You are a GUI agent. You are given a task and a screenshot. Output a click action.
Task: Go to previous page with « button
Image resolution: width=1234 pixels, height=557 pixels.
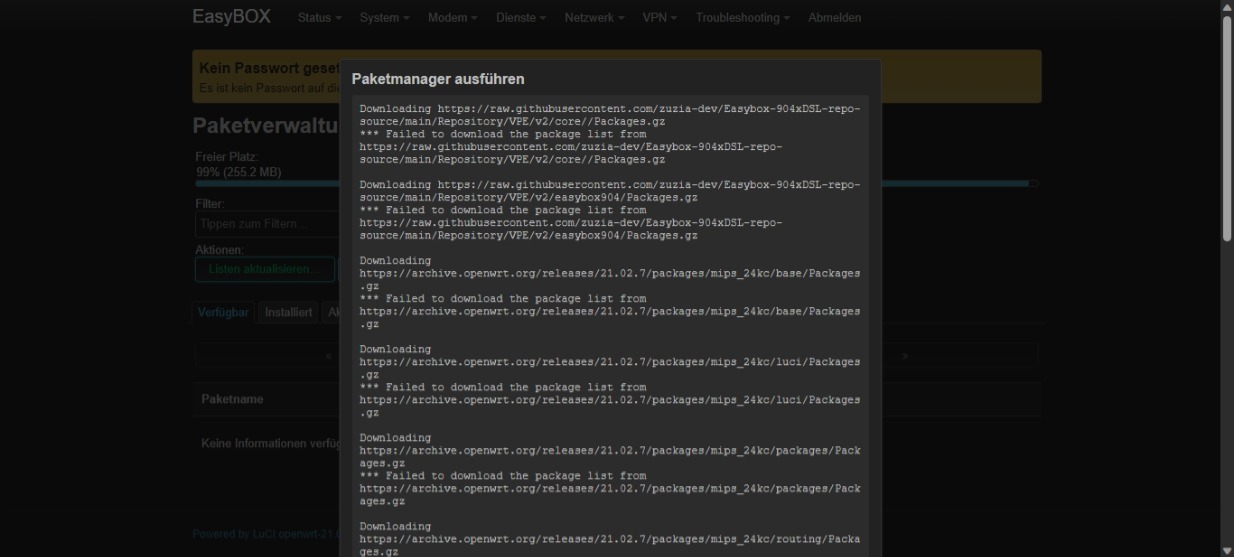(330, 355)
